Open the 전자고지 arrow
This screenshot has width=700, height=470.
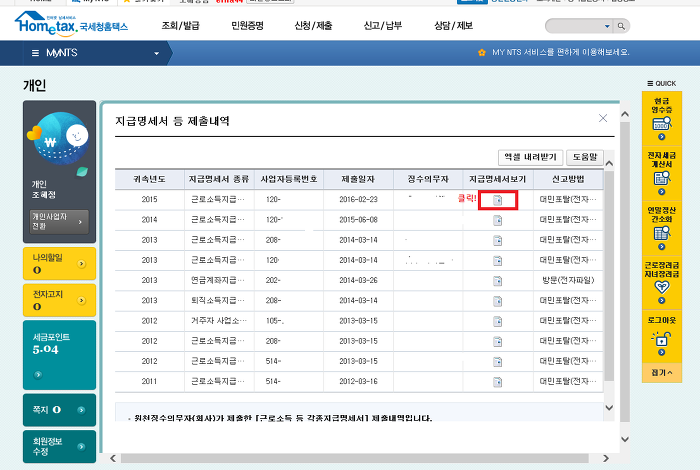(x=81, y=300)
